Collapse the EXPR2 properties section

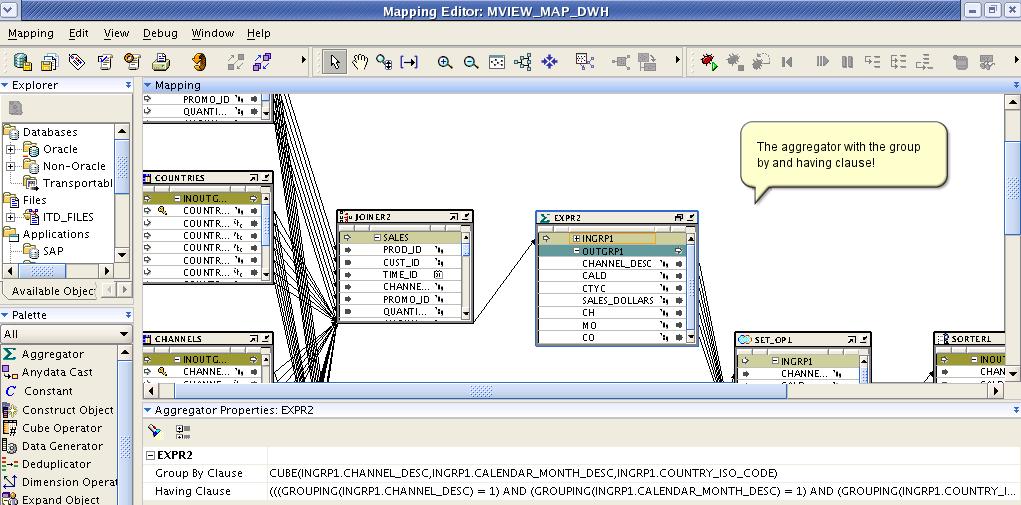[150, 456]
